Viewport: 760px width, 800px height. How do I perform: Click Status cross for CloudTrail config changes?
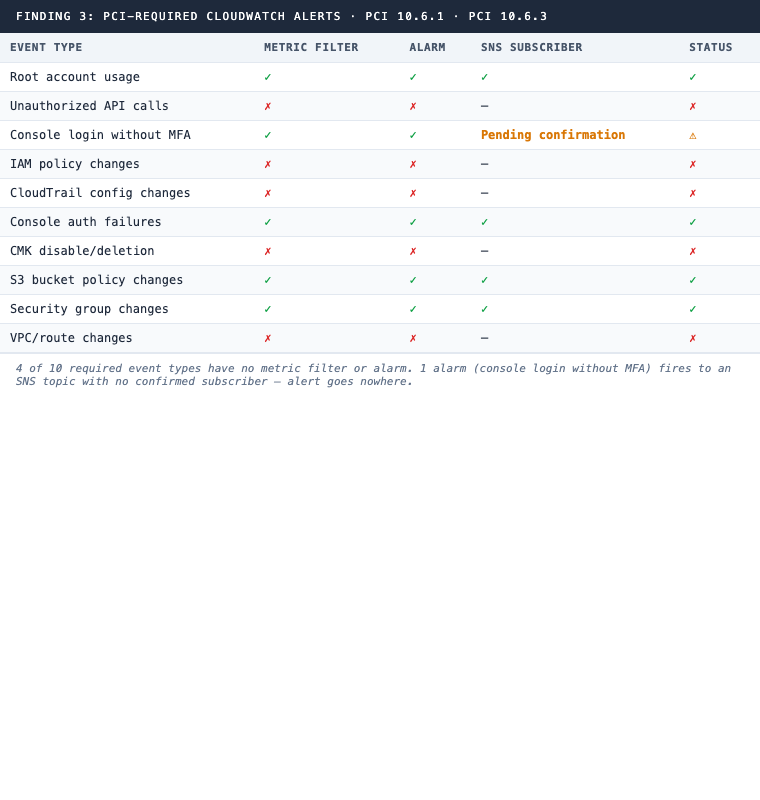693,193
